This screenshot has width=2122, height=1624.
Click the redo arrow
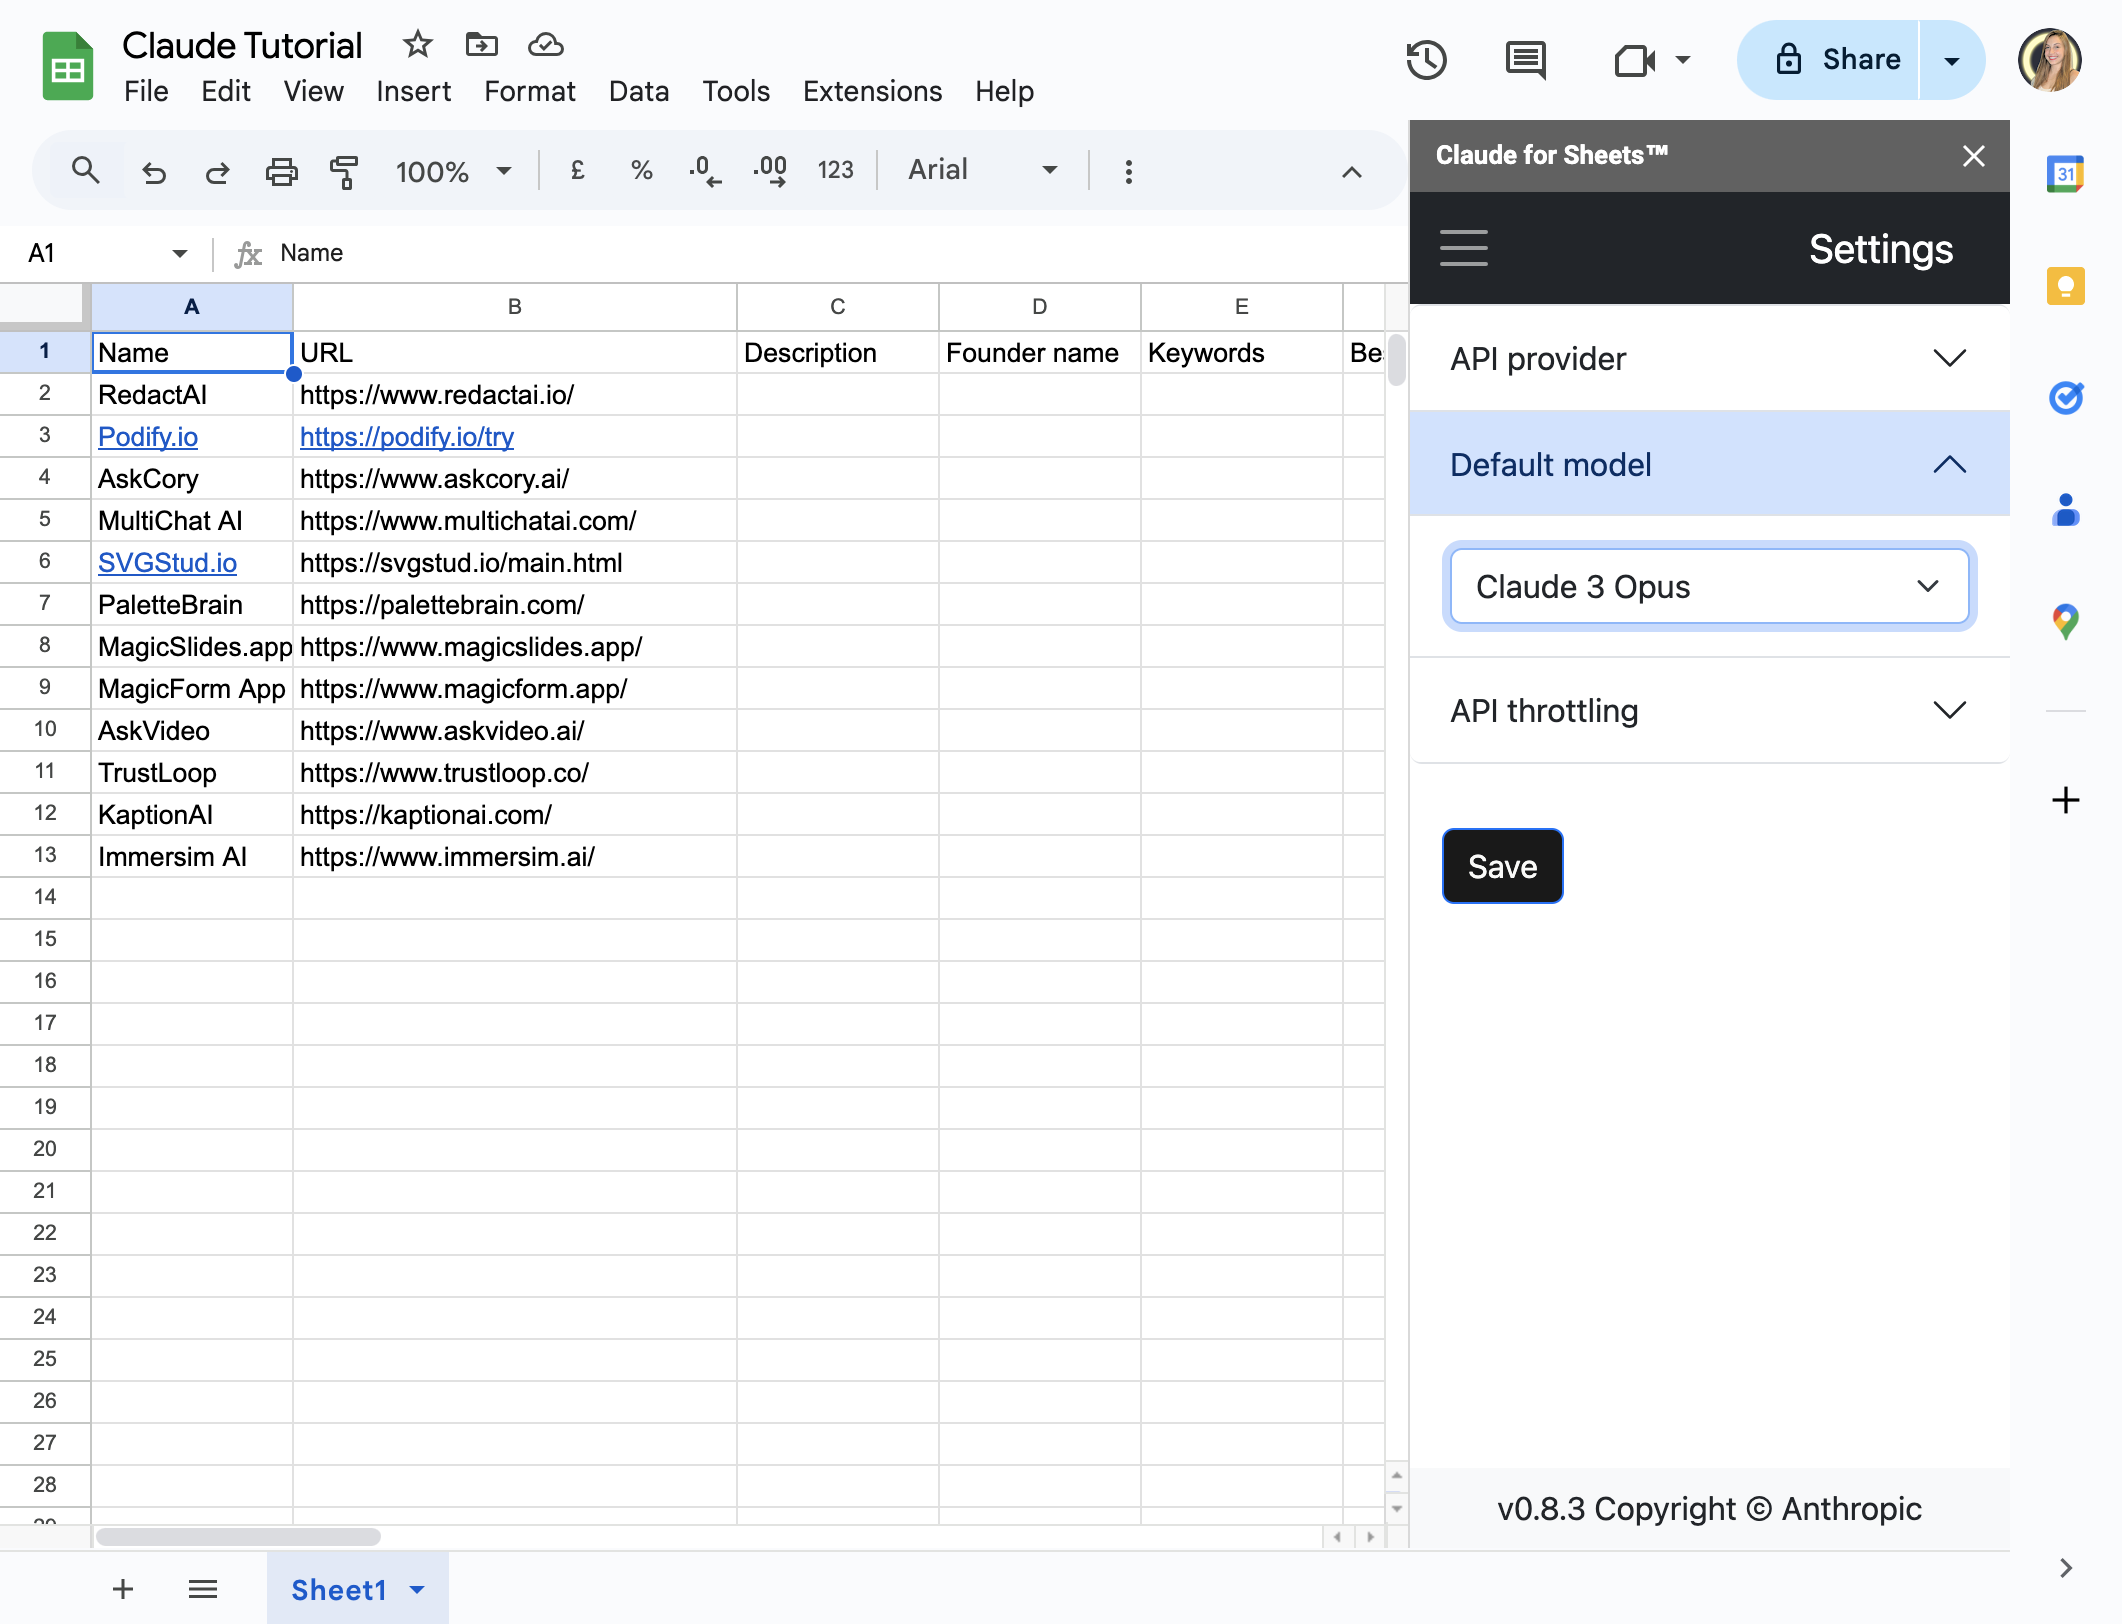point(217,172)
